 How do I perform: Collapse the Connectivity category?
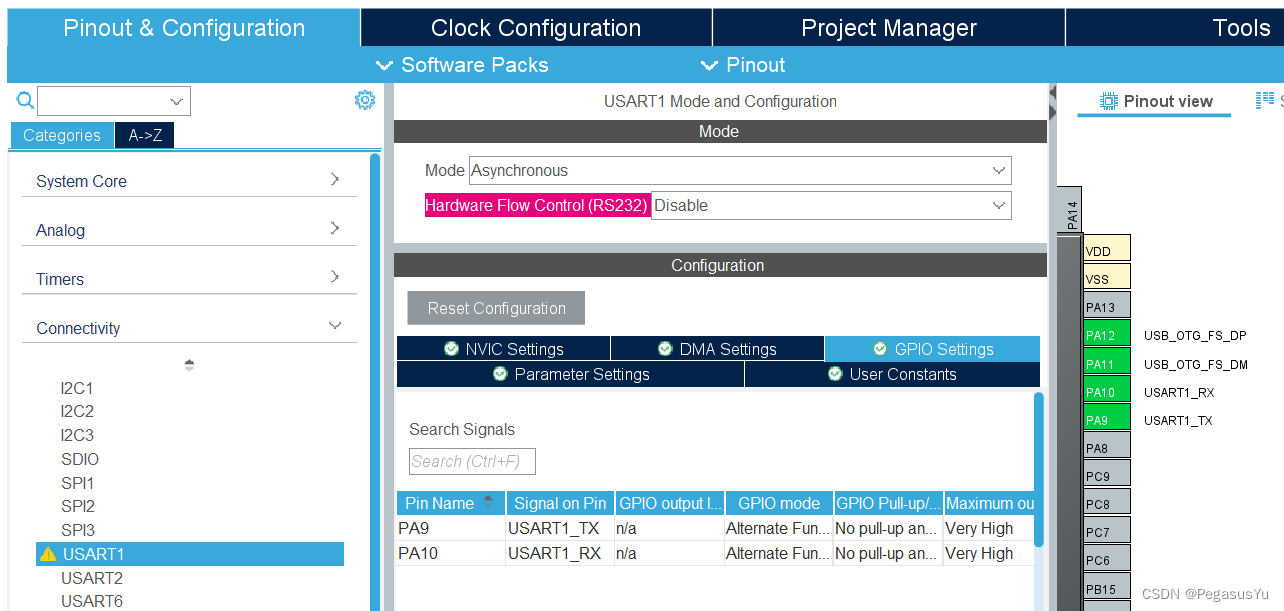tap(188, 328)
